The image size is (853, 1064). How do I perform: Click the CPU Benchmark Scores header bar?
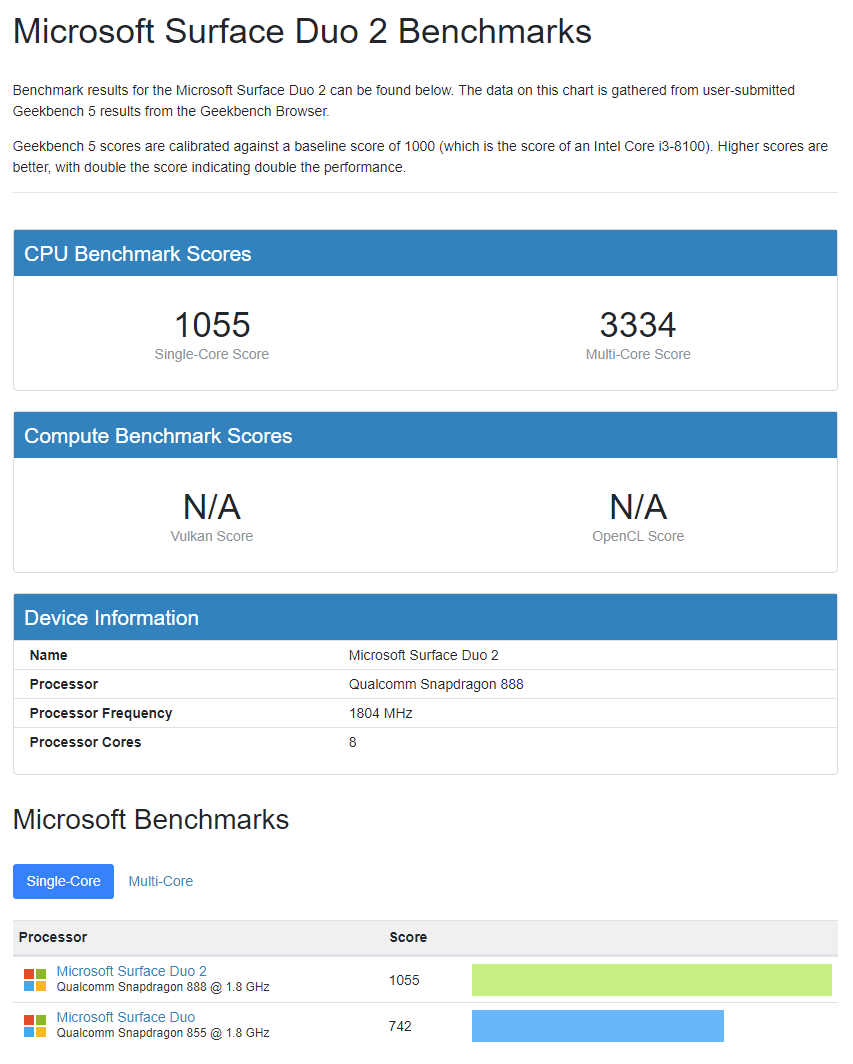(x=424, y=253)
